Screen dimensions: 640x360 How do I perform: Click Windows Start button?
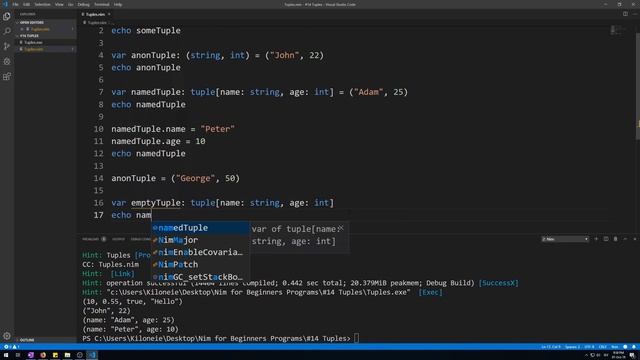(6, 355)
